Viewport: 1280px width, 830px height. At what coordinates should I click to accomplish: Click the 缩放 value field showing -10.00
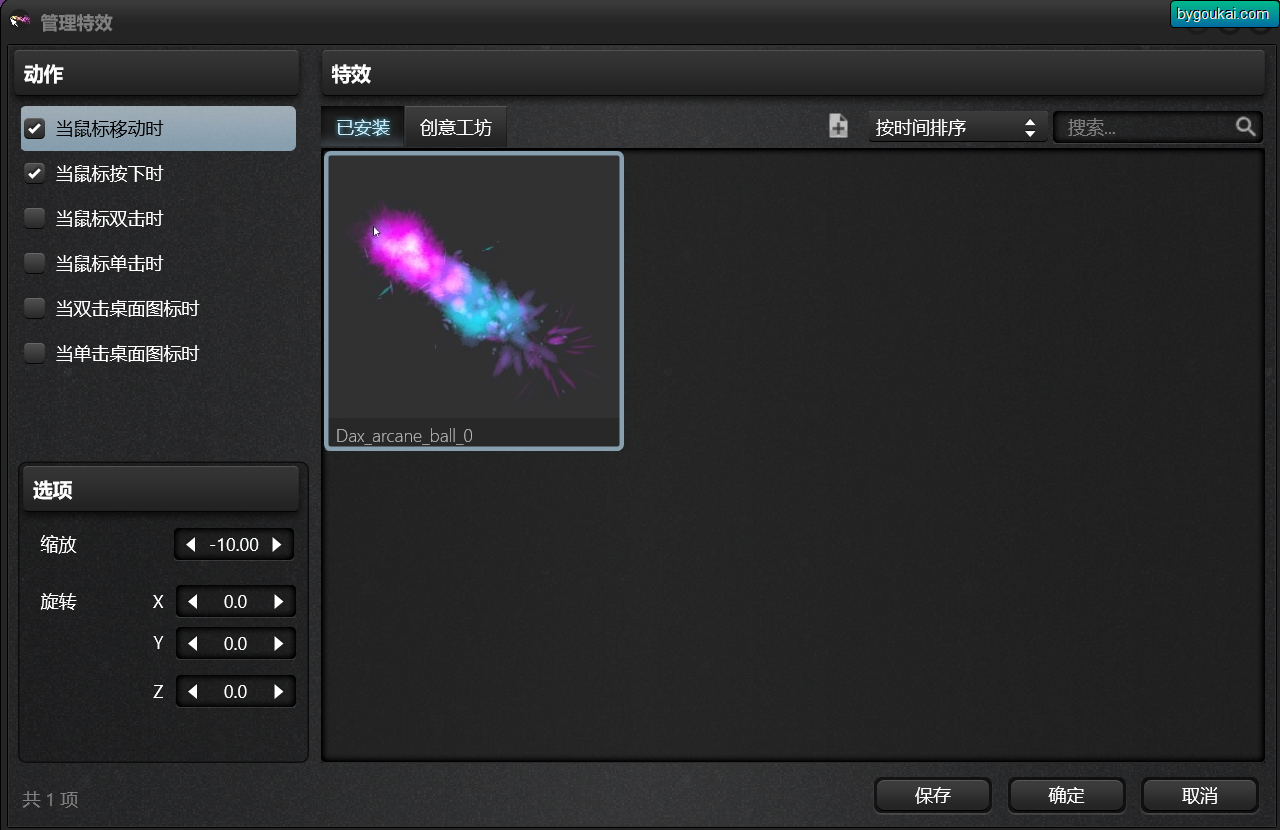(234, 545)
